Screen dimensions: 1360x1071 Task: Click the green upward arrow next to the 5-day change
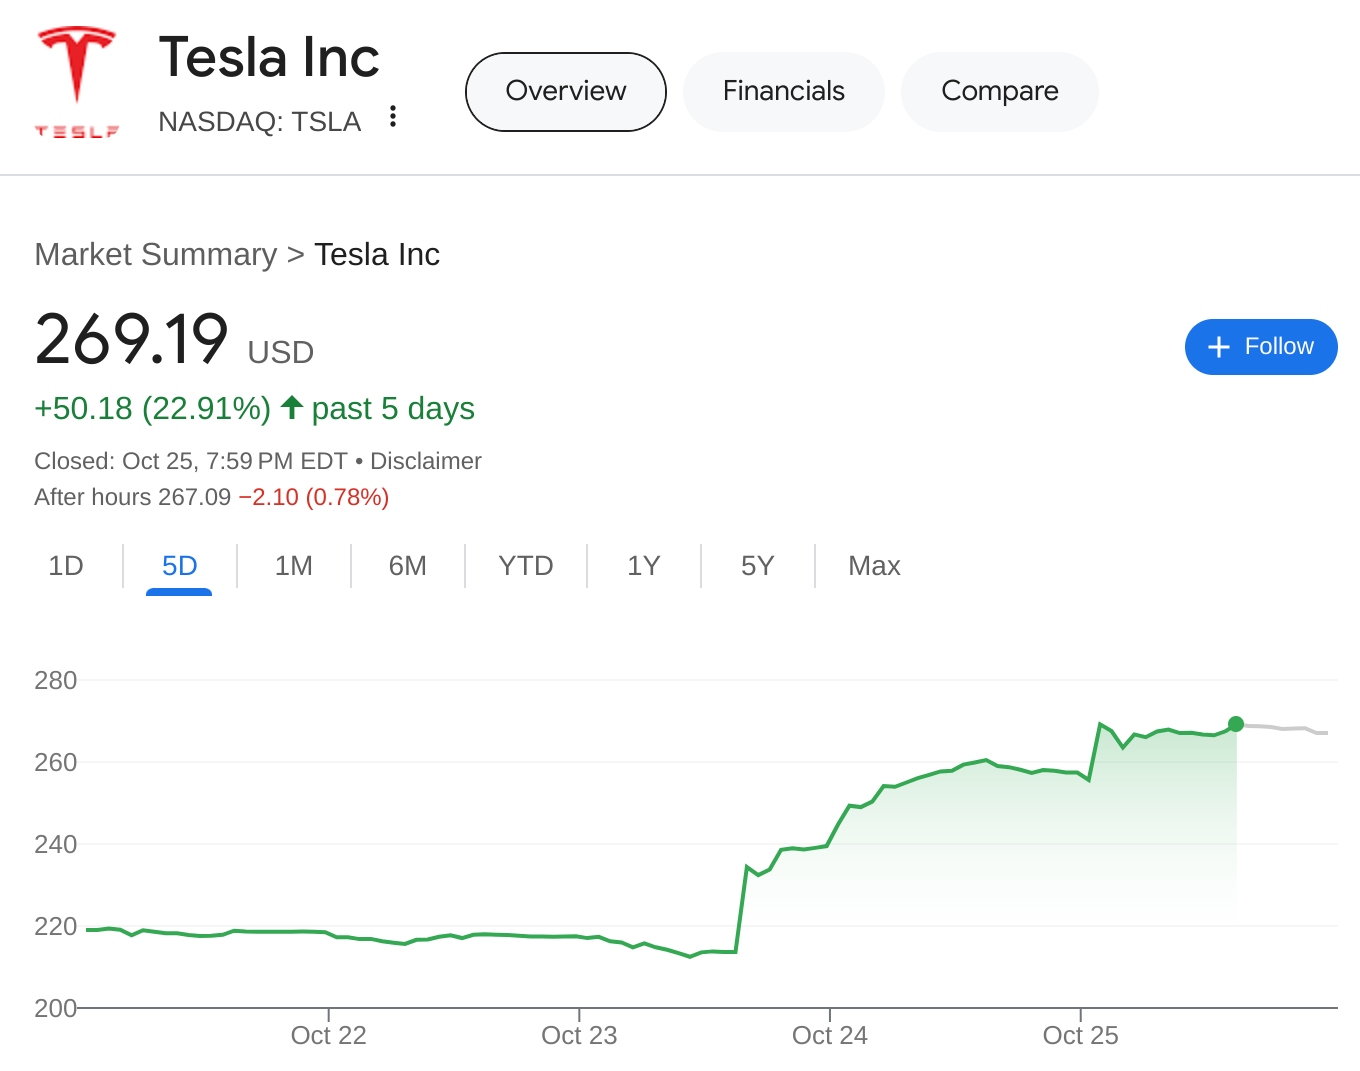point(290,407)
